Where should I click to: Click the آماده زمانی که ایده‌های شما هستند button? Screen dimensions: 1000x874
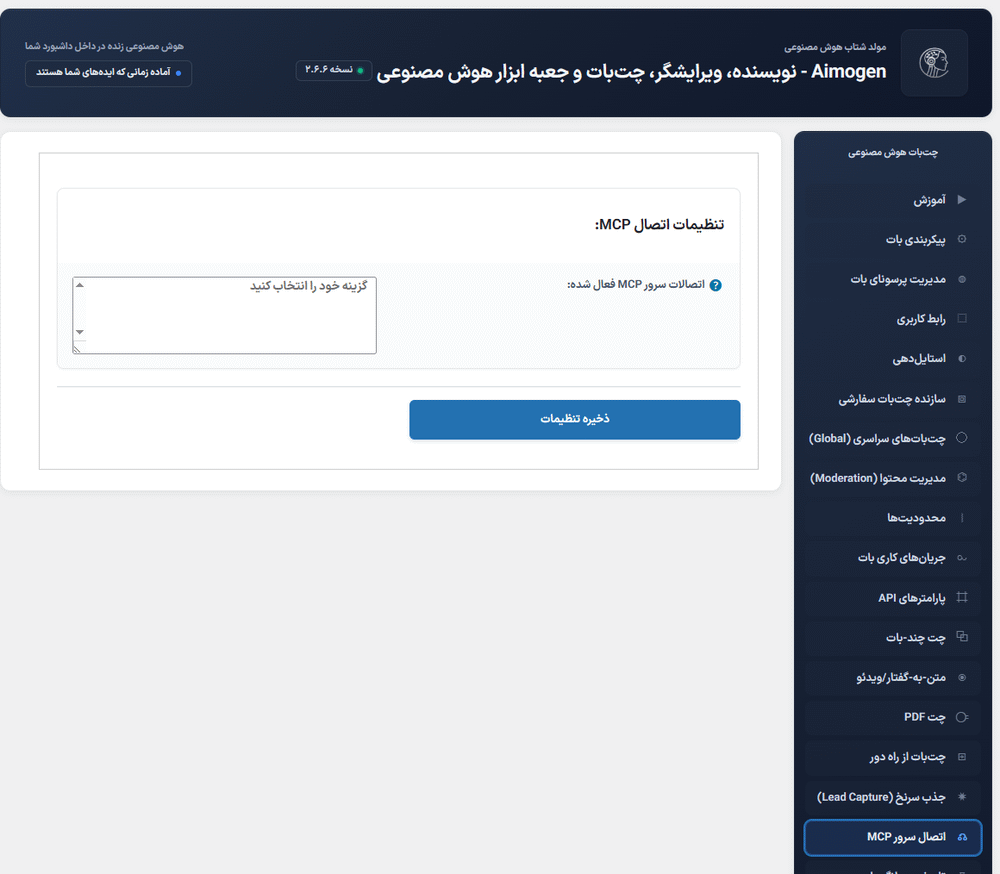108,73
